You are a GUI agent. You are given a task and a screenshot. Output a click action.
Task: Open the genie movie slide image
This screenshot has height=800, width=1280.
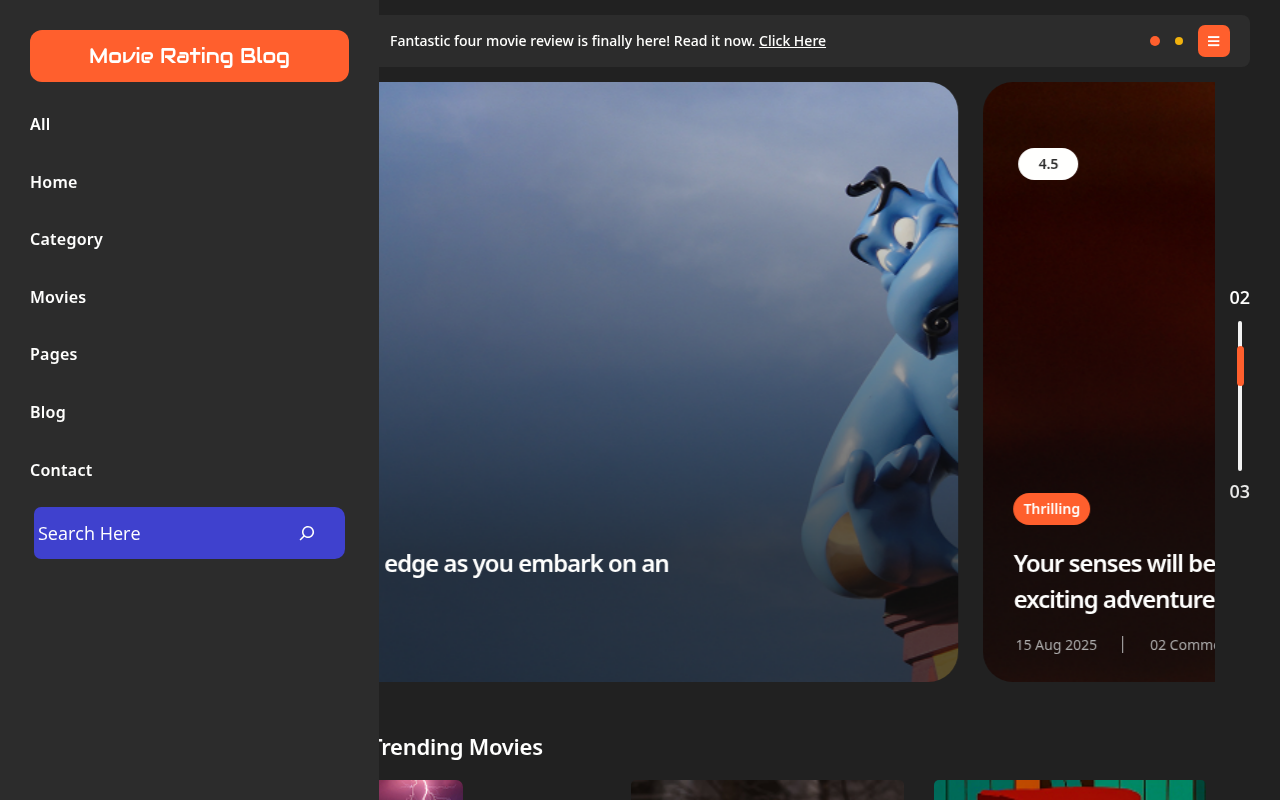(x=668, y=382)
